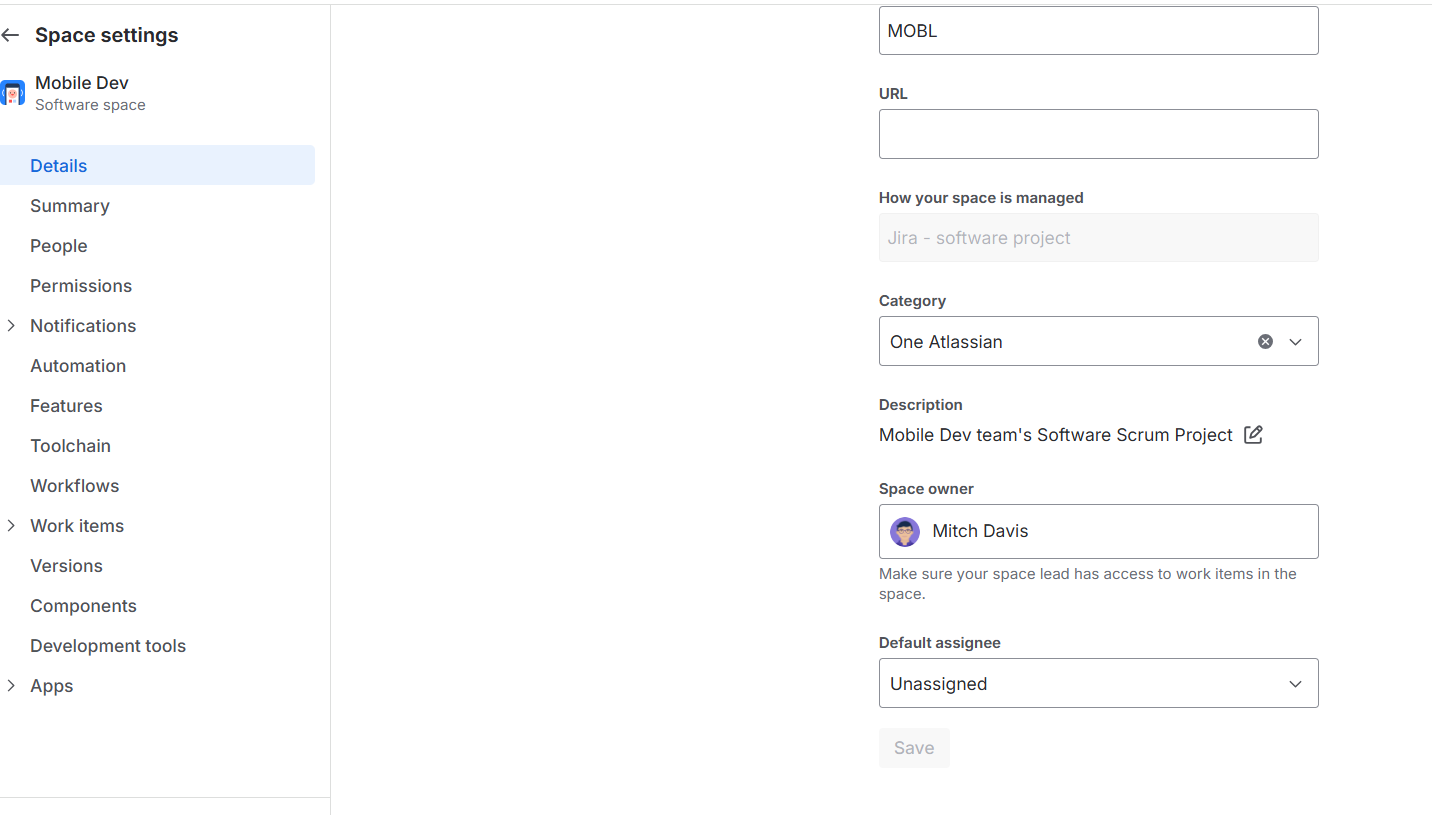
Task: Click the back arrow beside Space settings
Action: [x=10, y=35]
